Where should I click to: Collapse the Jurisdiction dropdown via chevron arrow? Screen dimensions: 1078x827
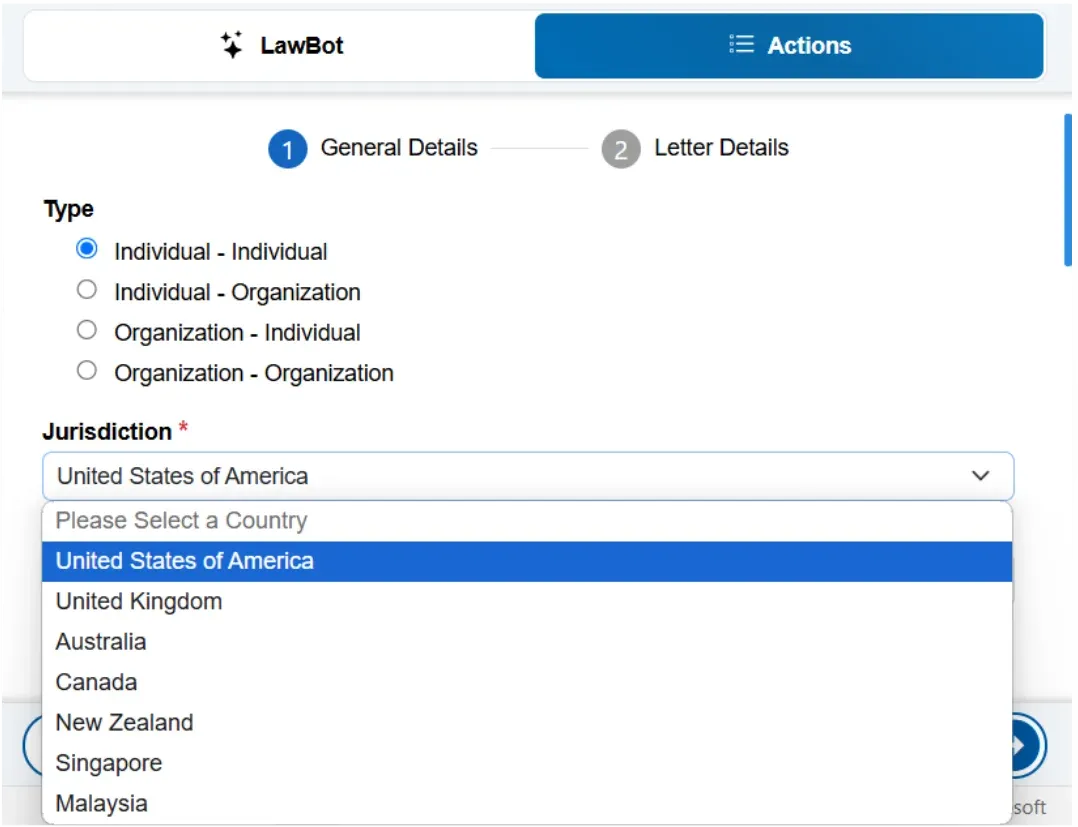(980, 476)
